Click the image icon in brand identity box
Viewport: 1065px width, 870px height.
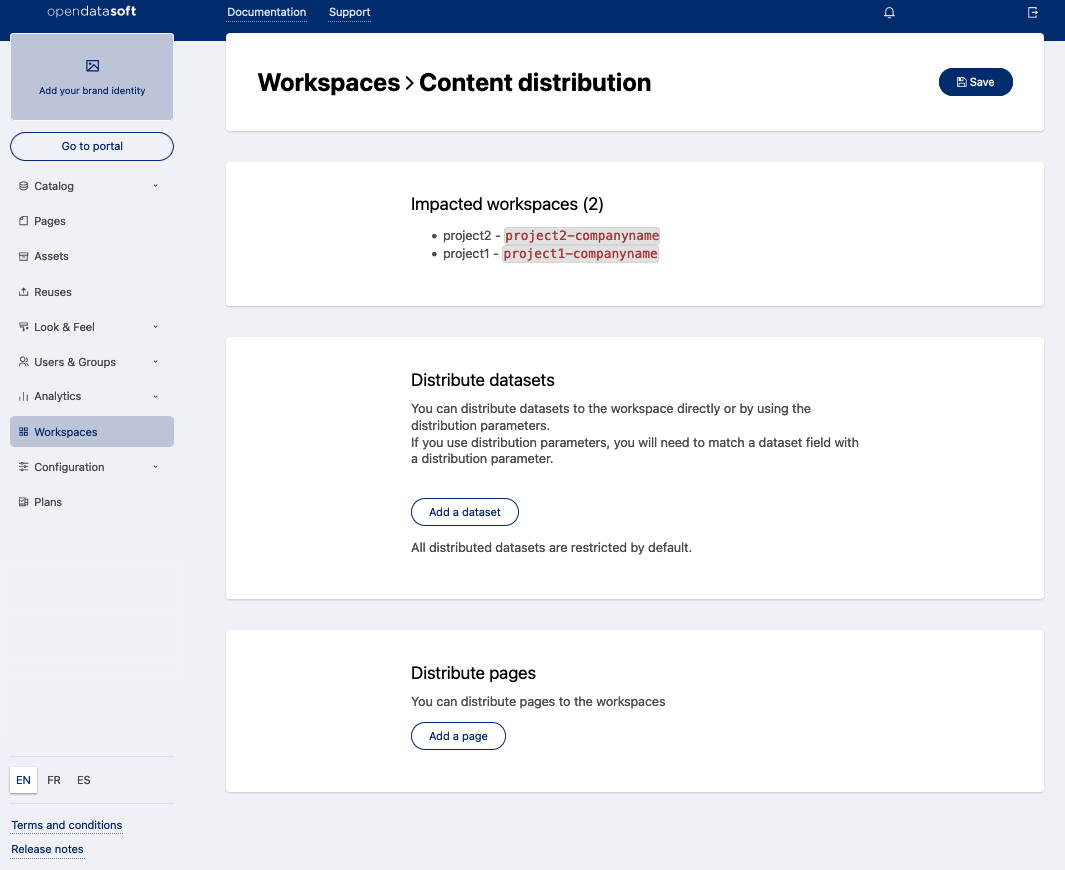[x=92, y=66]
